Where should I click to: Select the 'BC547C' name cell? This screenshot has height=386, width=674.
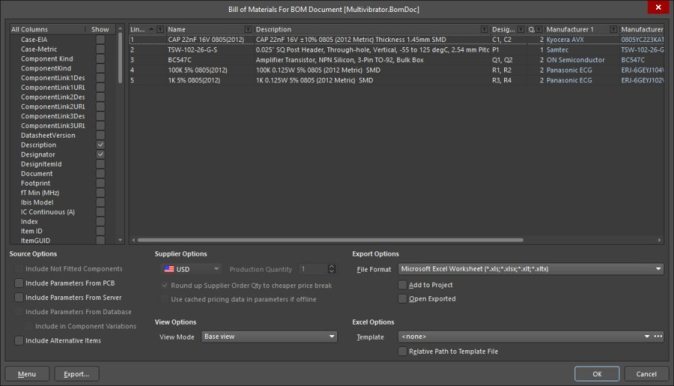pos(180,60)
